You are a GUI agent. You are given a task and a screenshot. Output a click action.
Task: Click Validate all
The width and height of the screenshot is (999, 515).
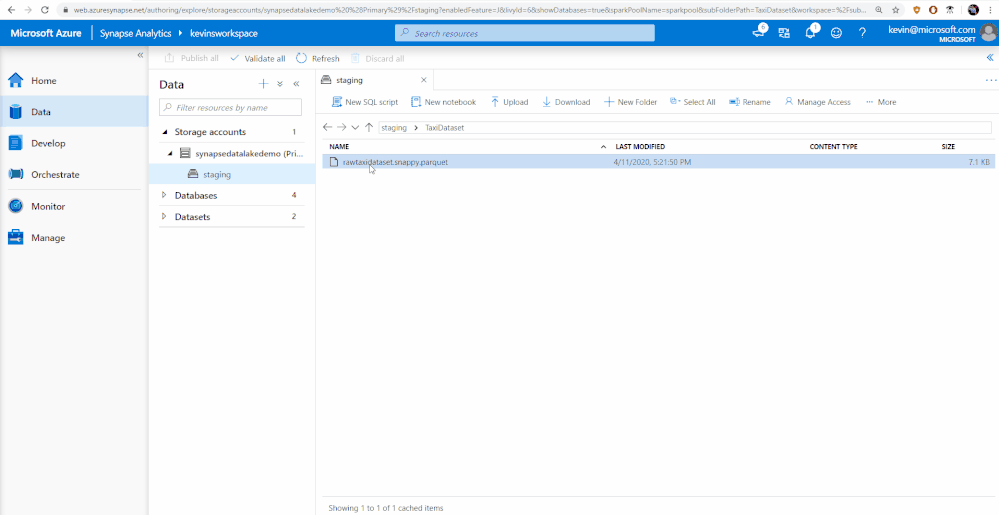(257, 59)
